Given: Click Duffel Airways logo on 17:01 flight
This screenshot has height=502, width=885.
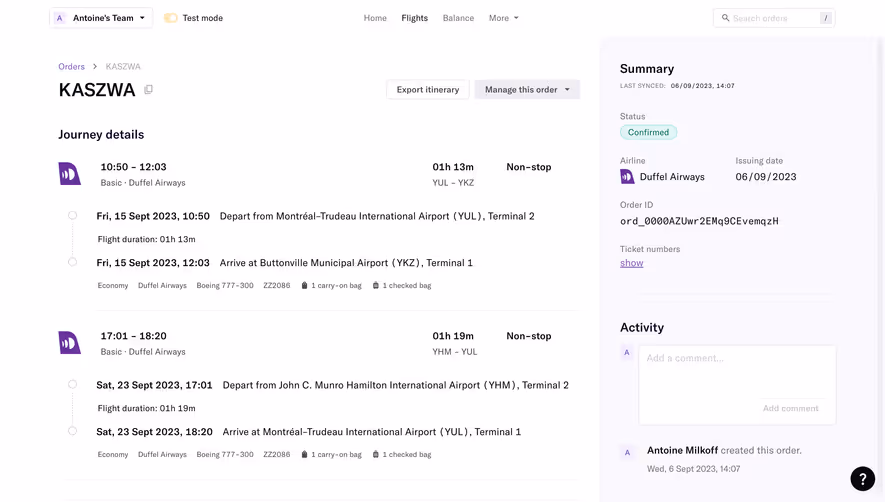Looking at the screenshot, I should tap(70, 342).
